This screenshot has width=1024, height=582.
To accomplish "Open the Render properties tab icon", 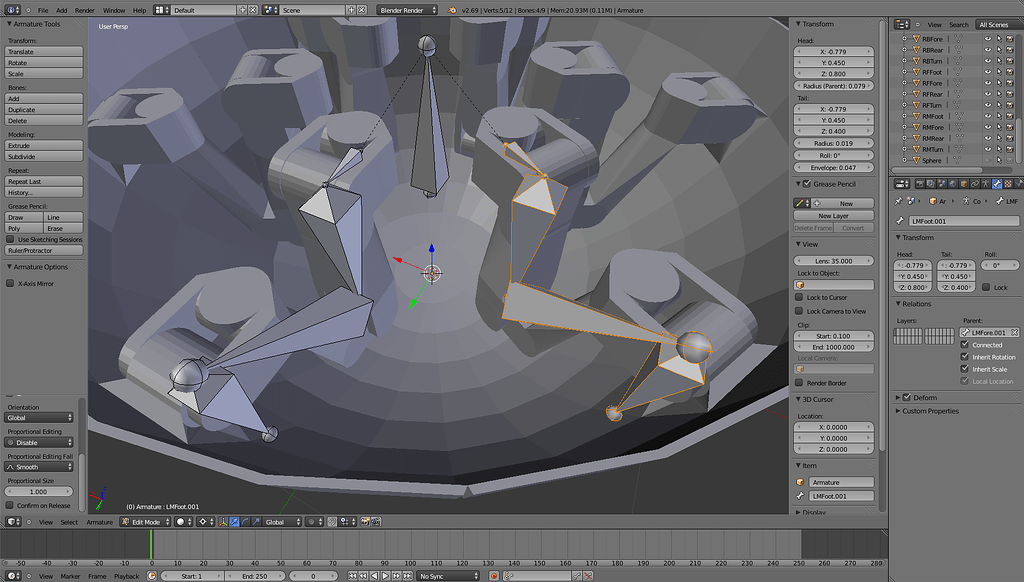I will pyautogui.click(x=920, y=184).
